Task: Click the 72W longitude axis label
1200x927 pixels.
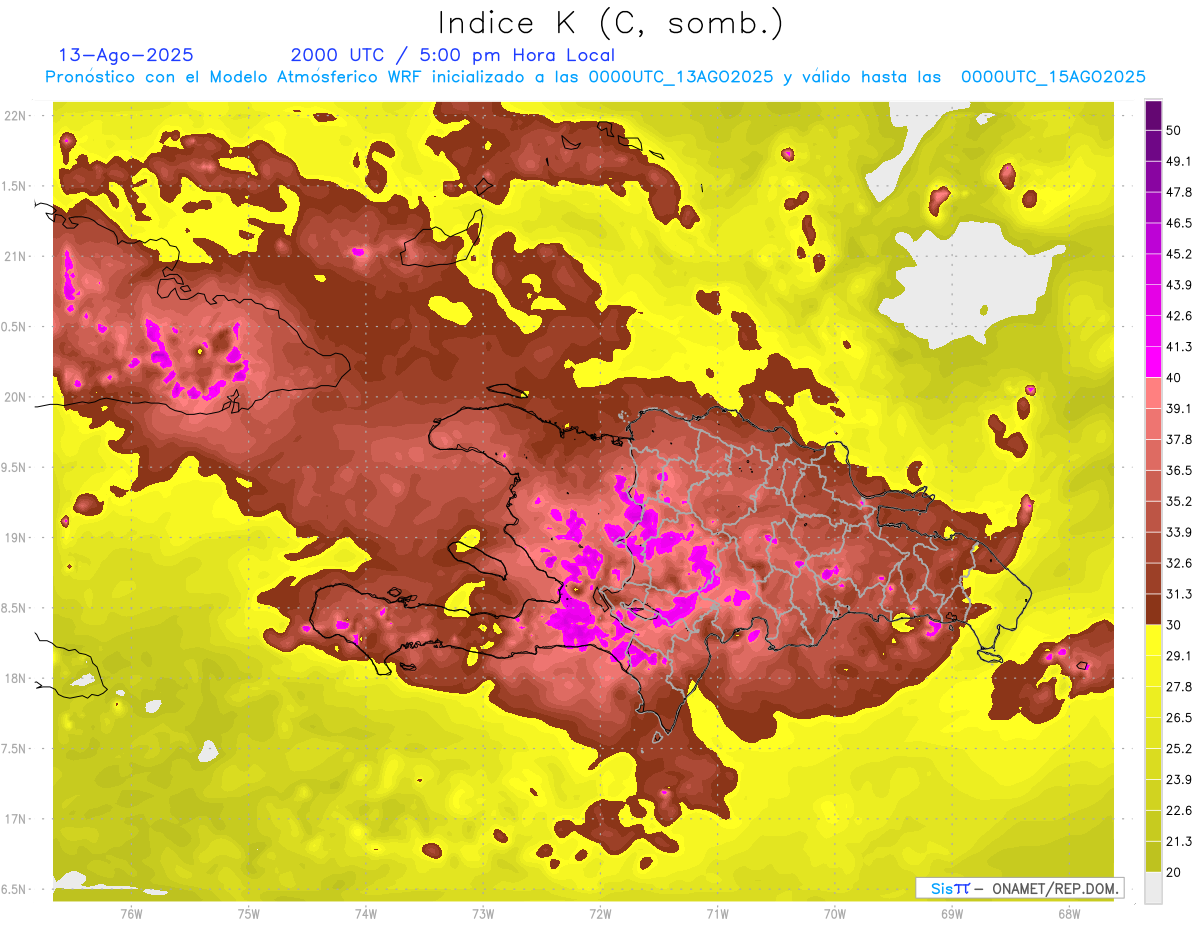Action: (x=600, y=914)
